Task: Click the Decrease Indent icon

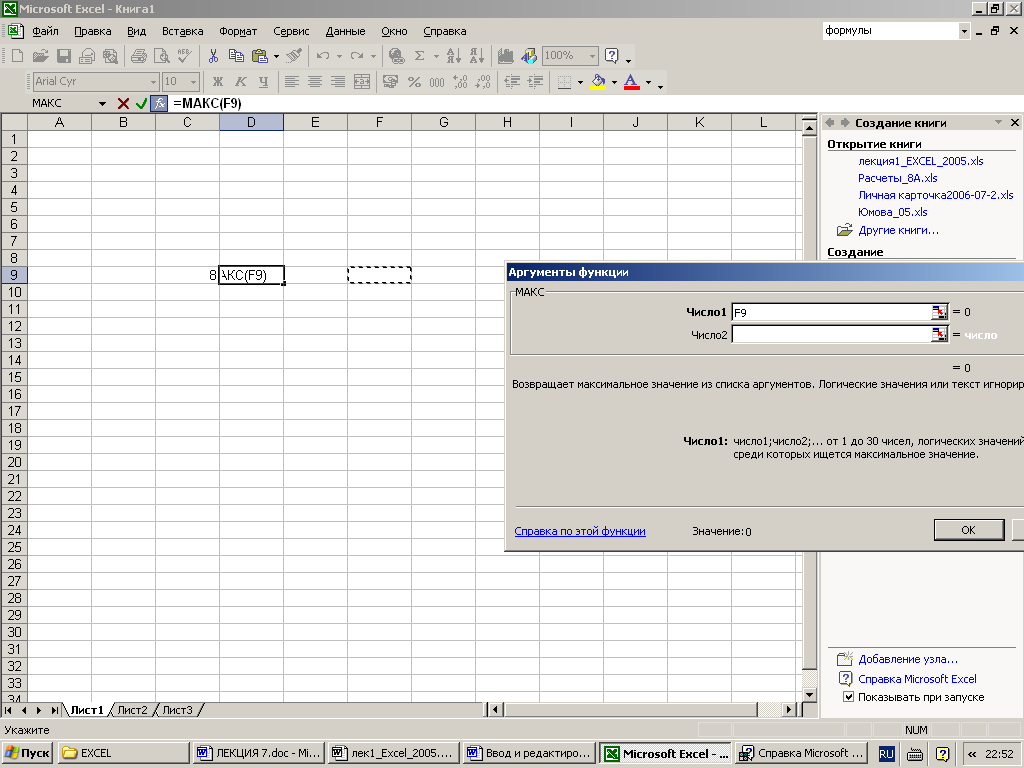Action: coord(512,82)
